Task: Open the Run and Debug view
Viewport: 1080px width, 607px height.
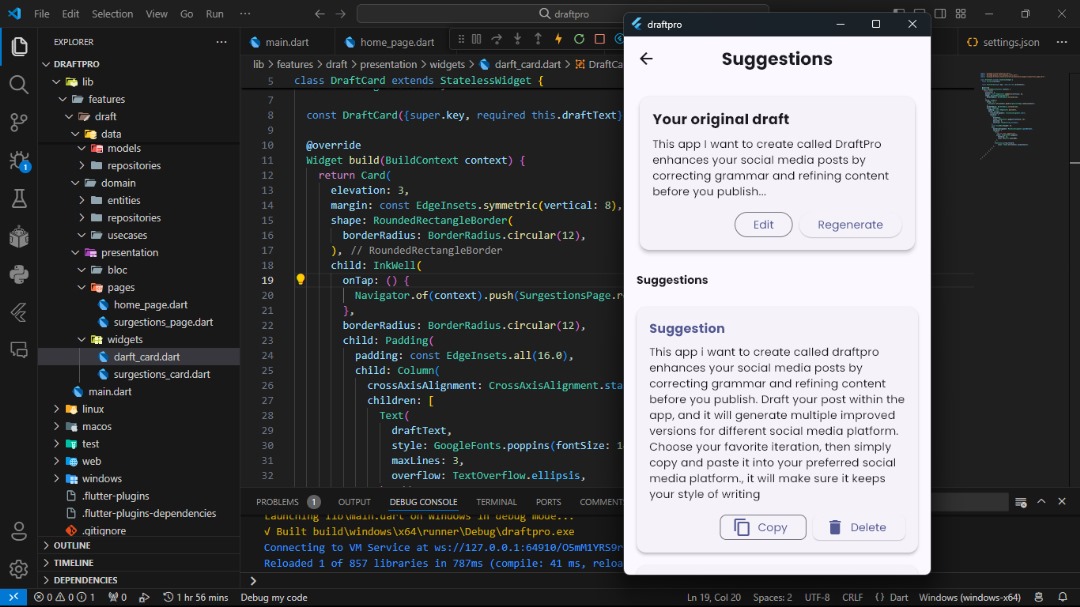Action: point(19,161)
